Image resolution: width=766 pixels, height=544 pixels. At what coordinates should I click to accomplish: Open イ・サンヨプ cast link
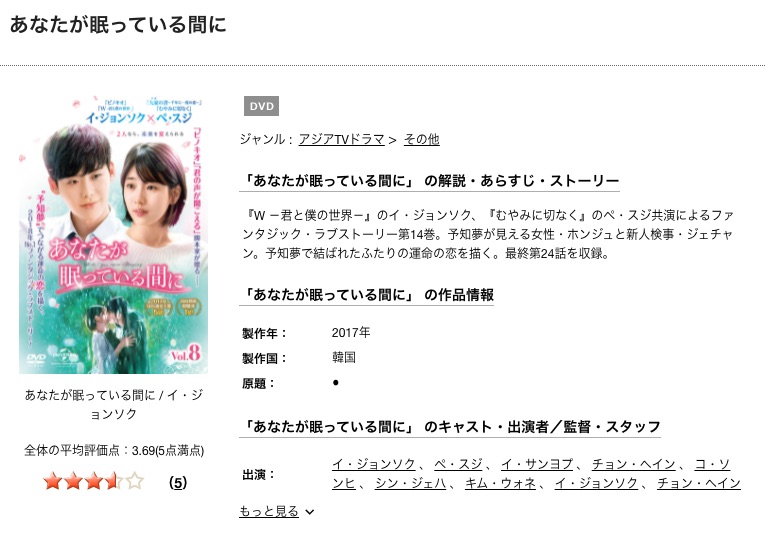click(x=537, y=464)
